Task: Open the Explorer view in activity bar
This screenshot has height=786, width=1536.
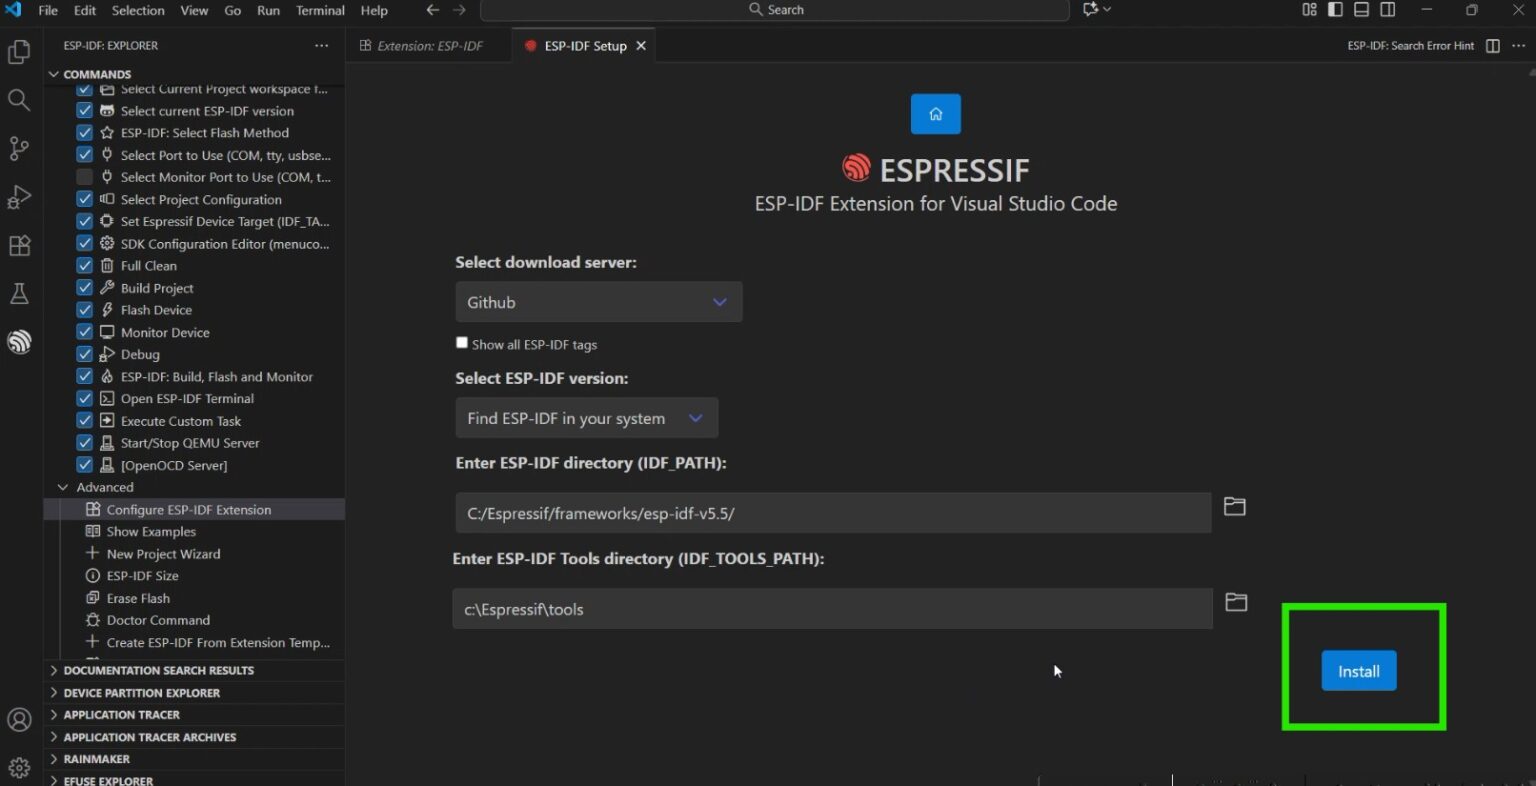Action: coord(19,52)
